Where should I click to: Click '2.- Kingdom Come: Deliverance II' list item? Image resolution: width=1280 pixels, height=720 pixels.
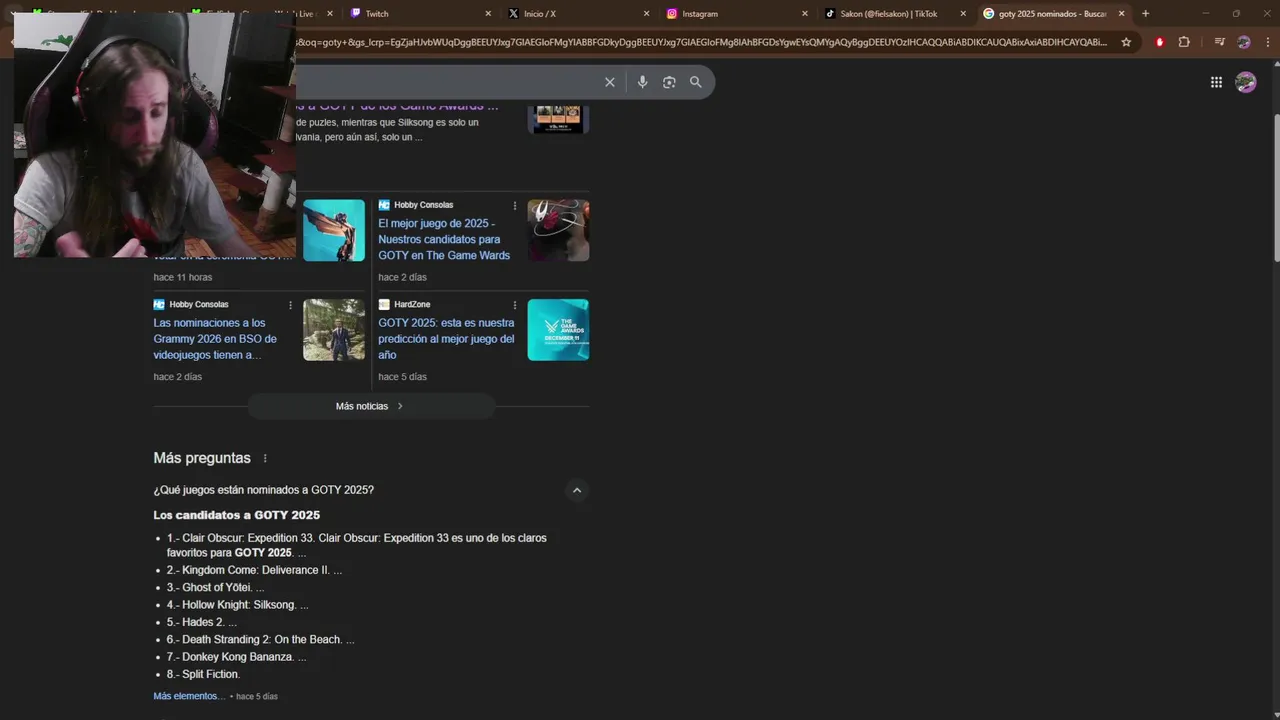pyautogui.click(x=254, y=570)
